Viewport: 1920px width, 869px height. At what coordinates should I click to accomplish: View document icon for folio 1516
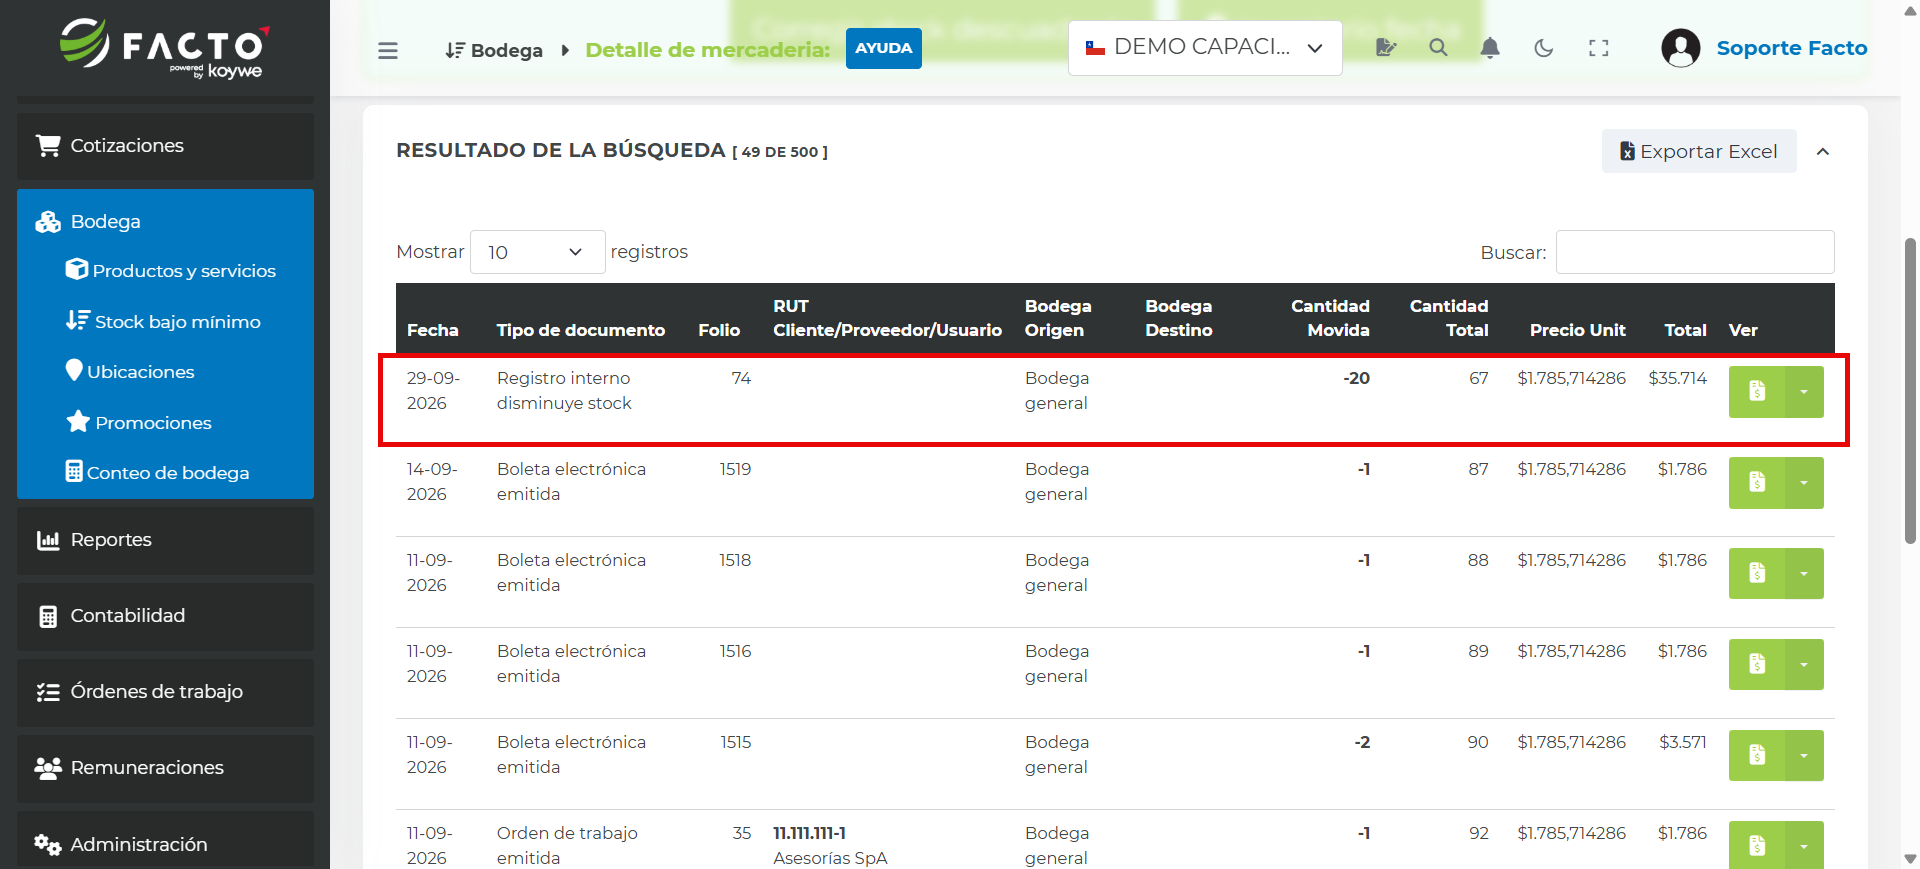1757,665
